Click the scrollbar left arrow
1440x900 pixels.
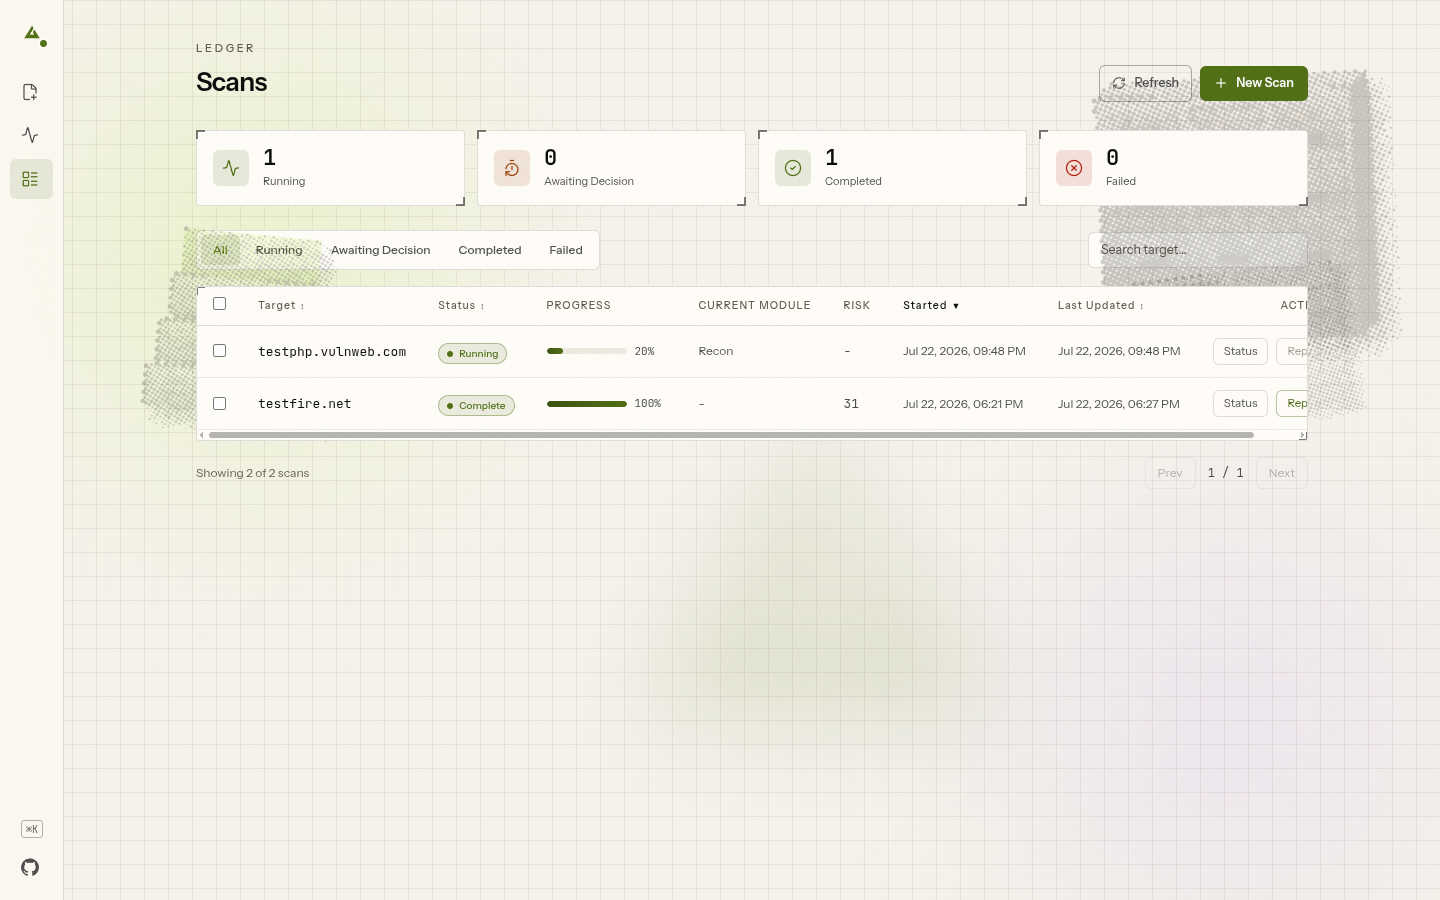pyautogui.click(x=202, y=435)
